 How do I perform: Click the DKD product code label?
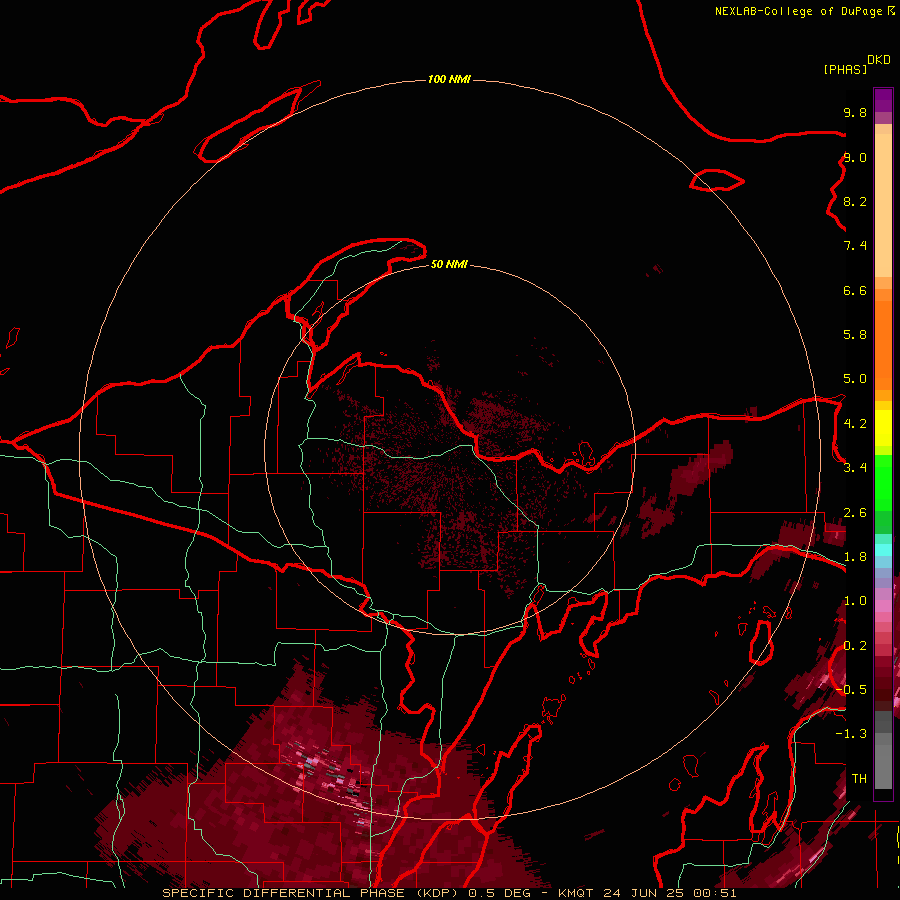point(879,60)
